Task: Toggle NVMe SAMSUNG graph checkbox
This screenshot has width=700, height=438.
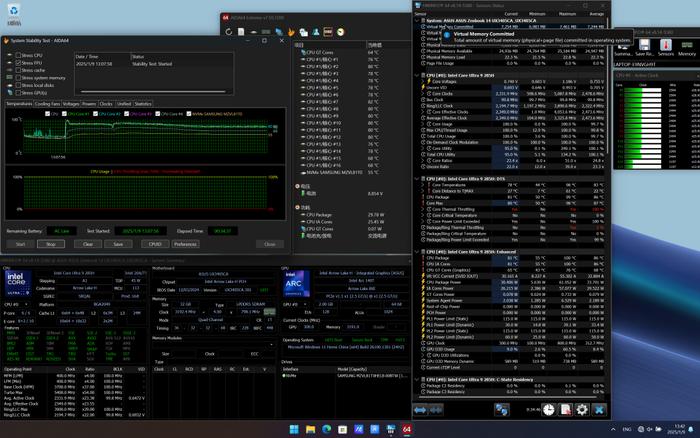Action: tap(188, 114)
